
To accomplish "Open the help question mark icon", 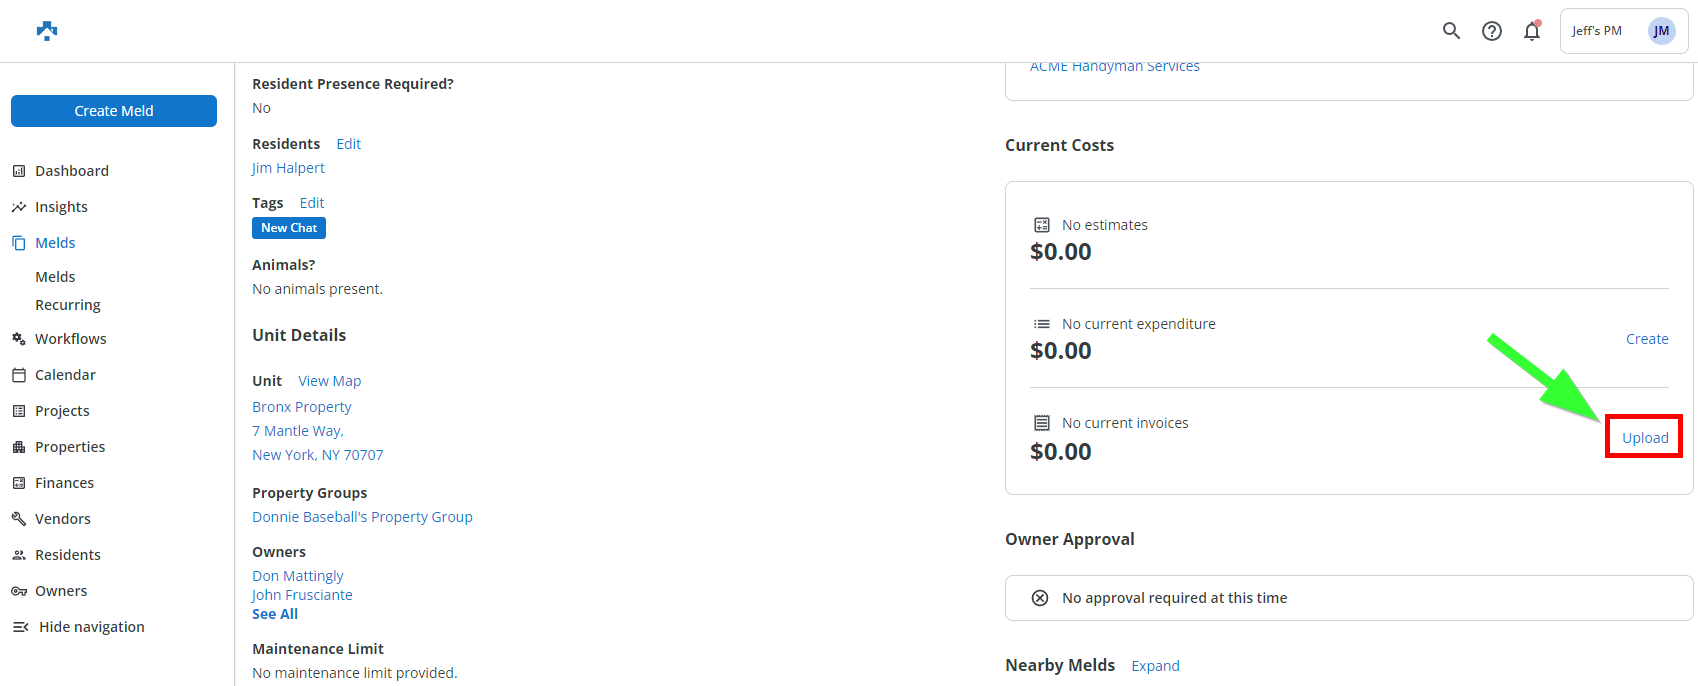I will pyautogui.click(x=1491, y=31).
